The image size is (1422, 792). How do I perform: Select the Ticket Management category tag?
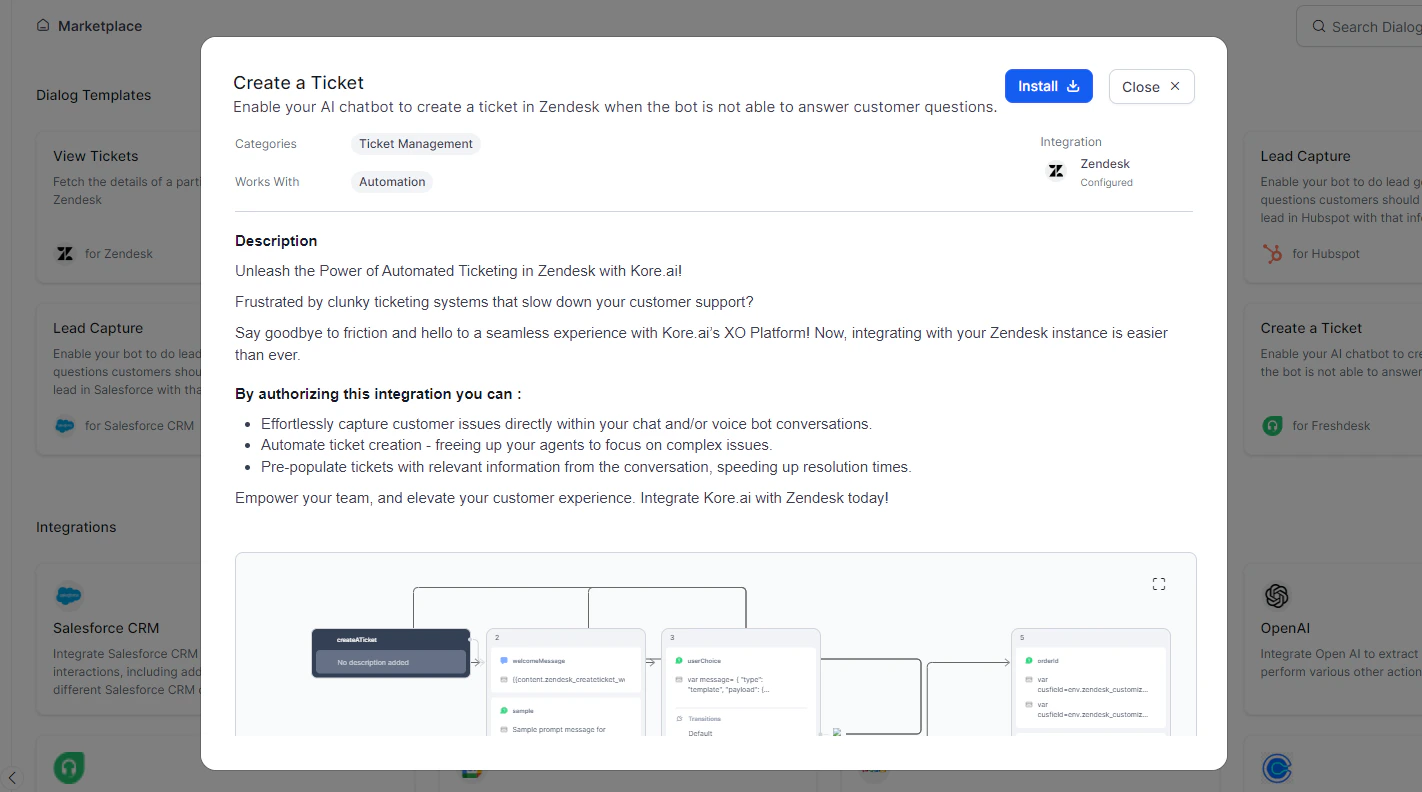pyautogui.click(x=415, y=143)
